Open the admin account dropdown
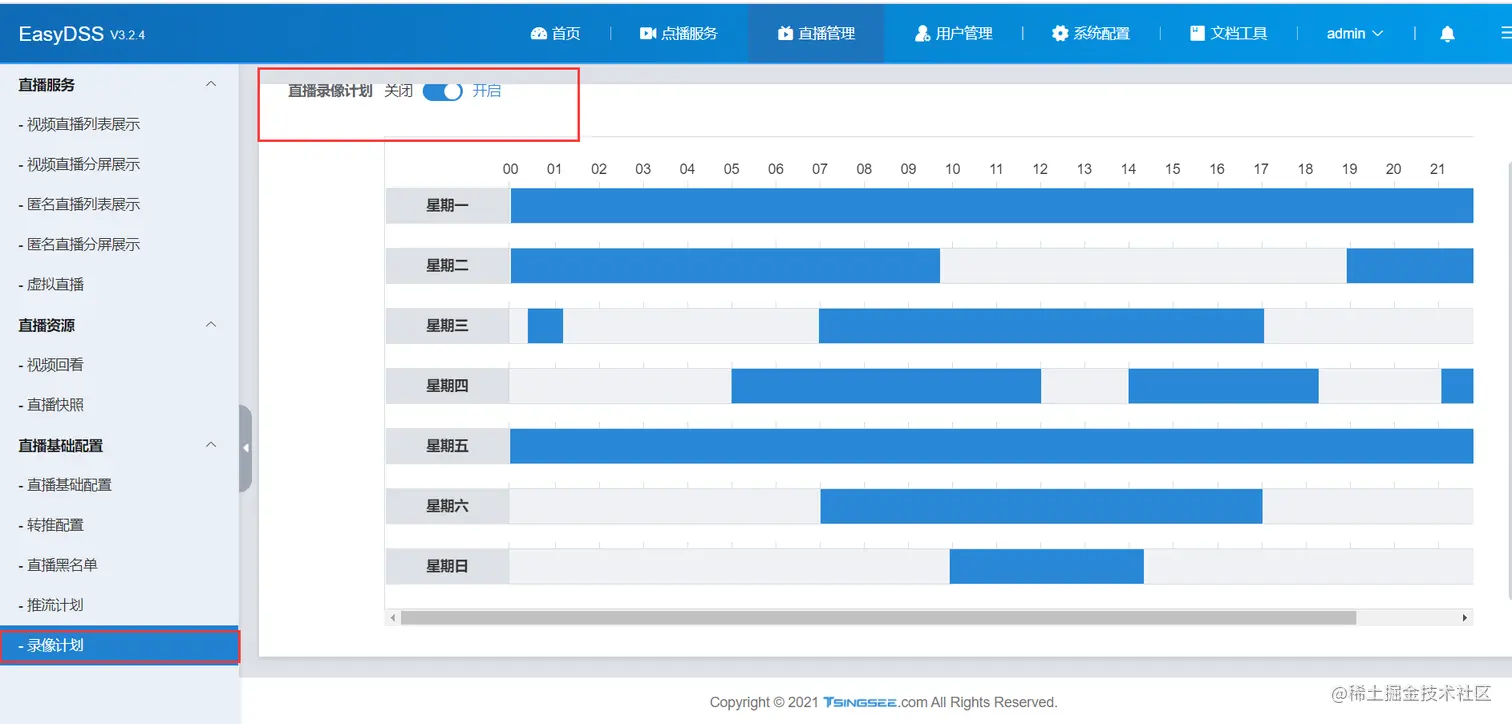Screen dimensions: 1512x724 (1355, 33)
